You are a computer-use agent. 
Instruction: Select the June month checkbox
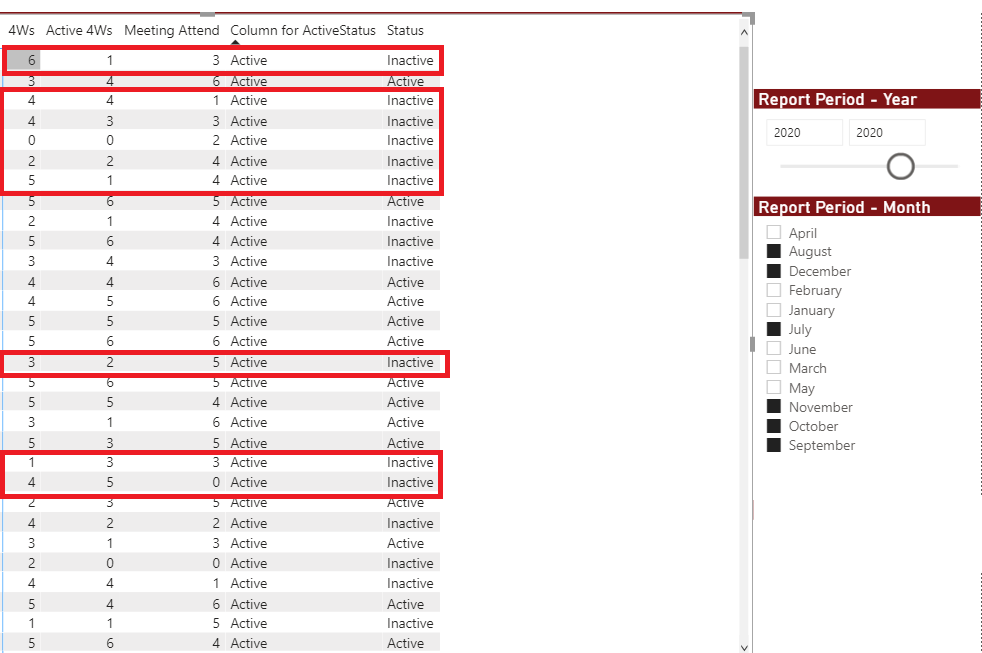774,348
